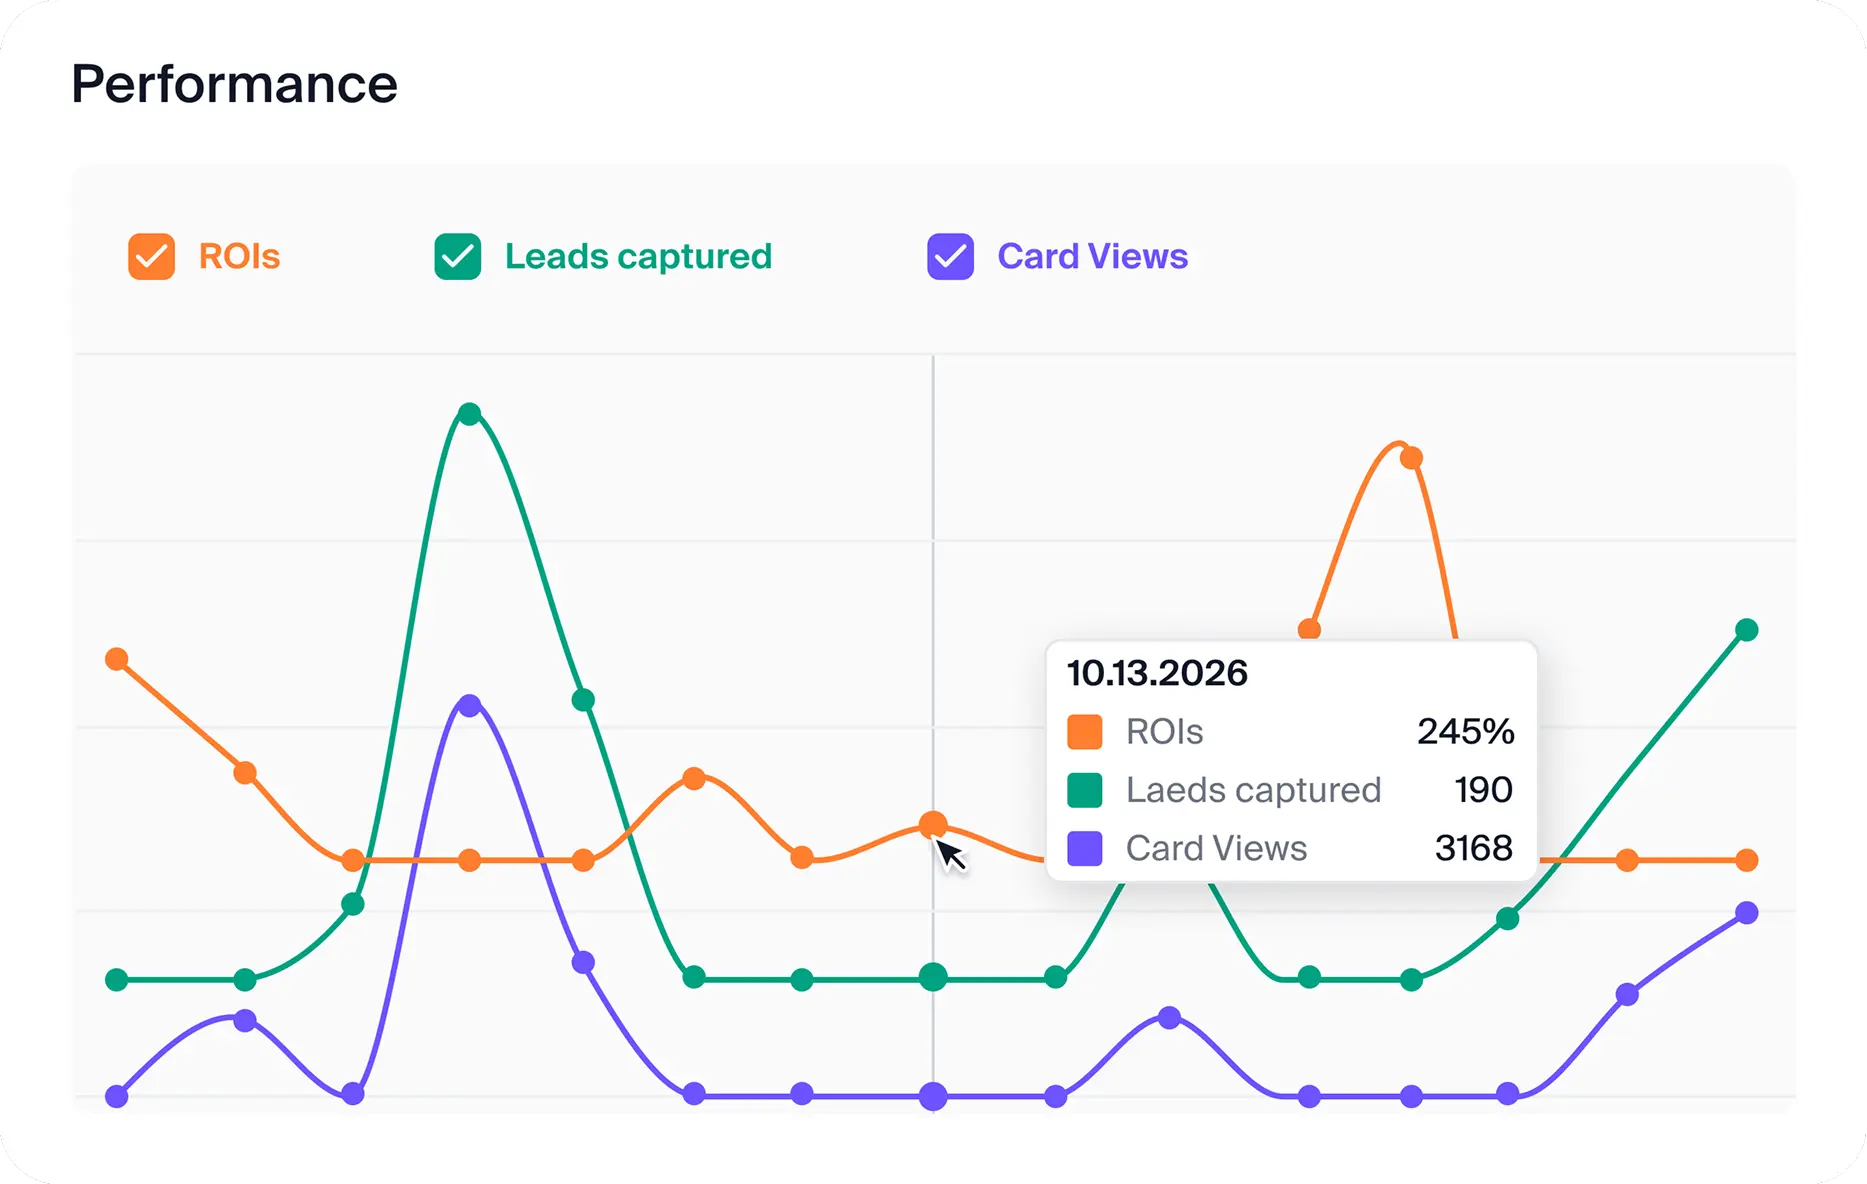Click the purple Card Views tooltip swatch

click(x=1084, y=848)
